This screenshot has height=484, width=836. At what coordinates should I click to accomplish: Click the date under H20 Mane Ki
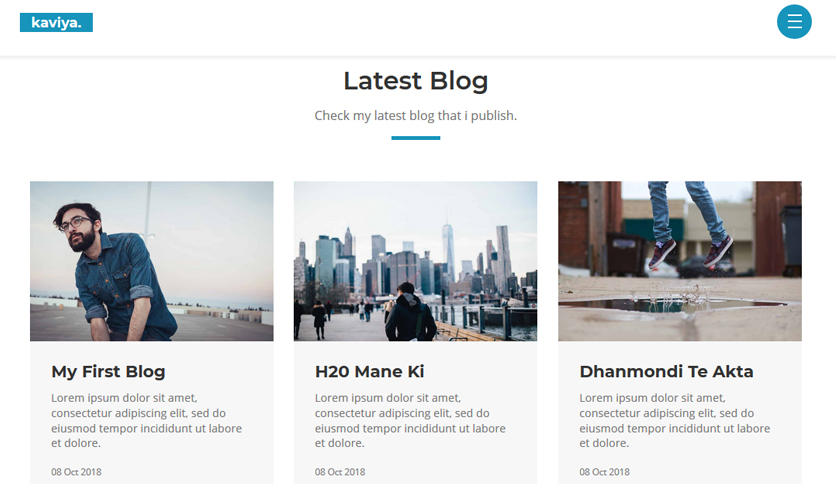click(340, 472)
